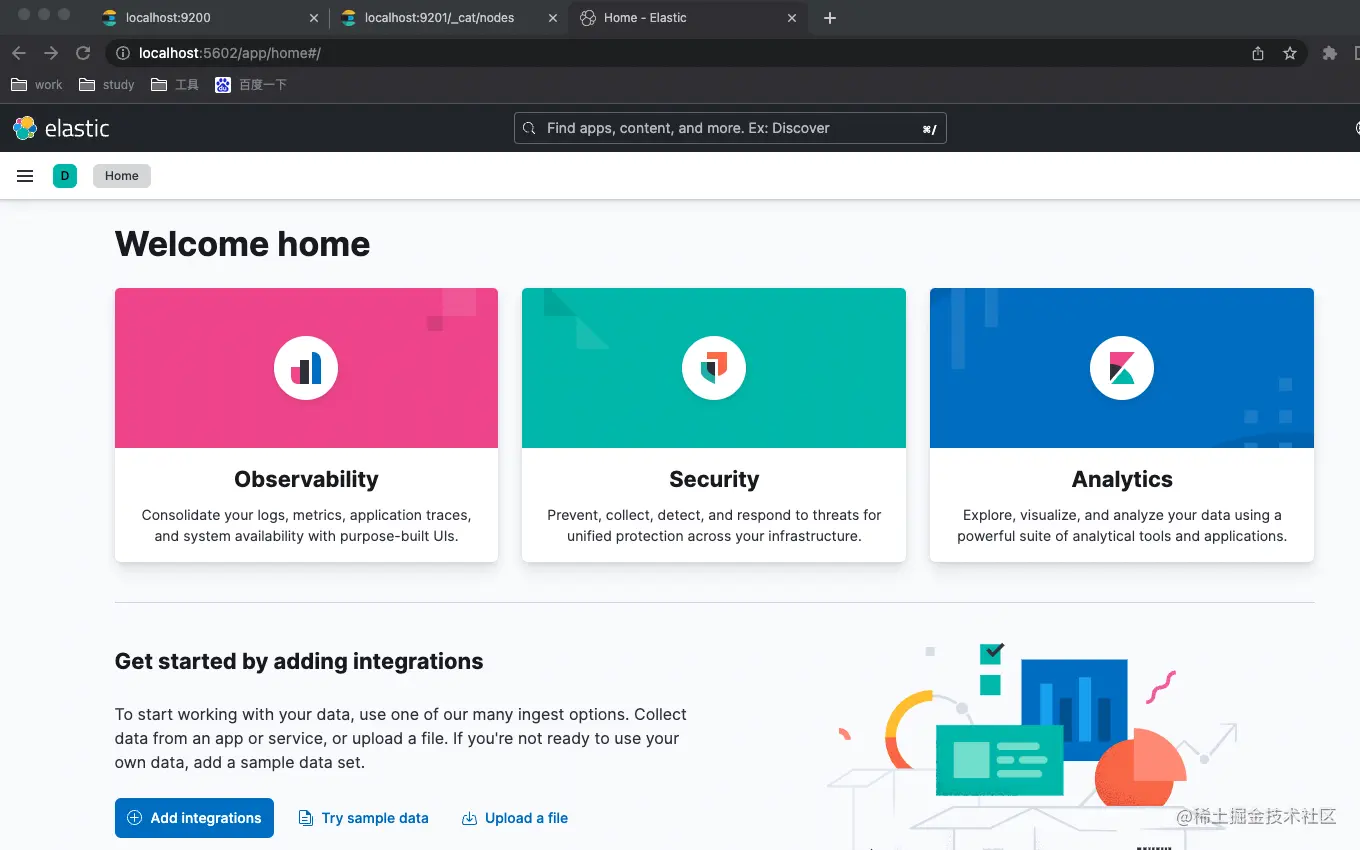Reload the current page
This screenshot has width=1360, height=850.
pyautogui.click(x=83, y=53)
